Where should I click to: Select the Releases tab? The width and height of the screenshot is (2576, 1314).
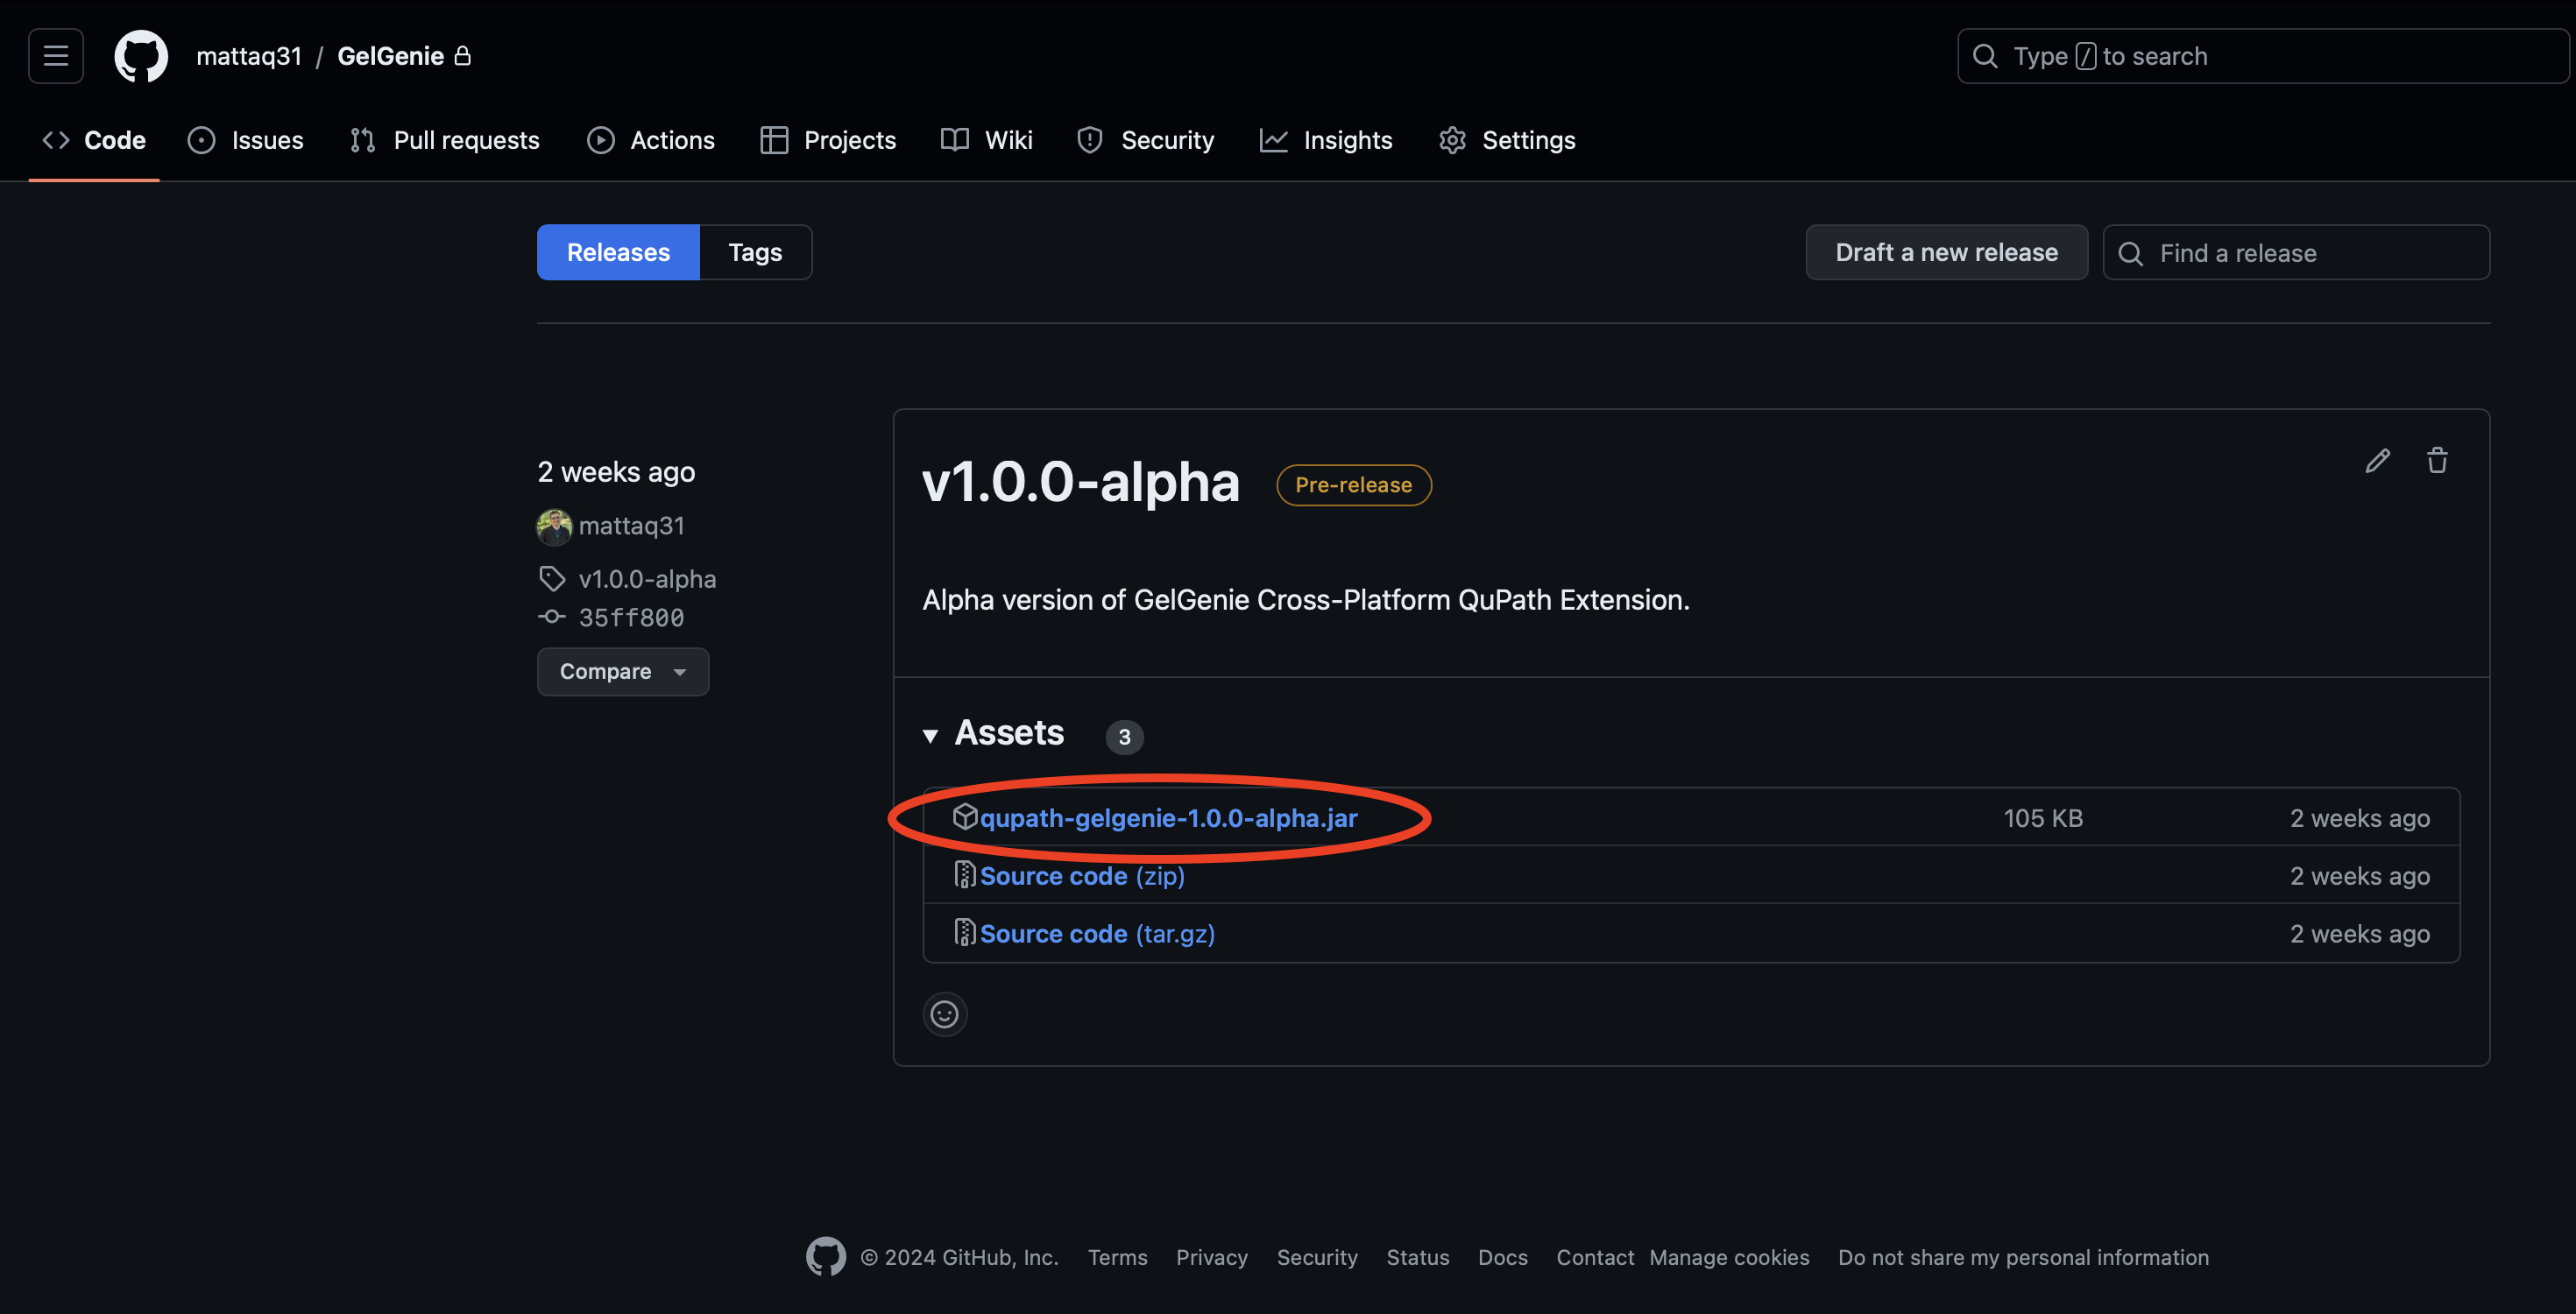(619, 251)
